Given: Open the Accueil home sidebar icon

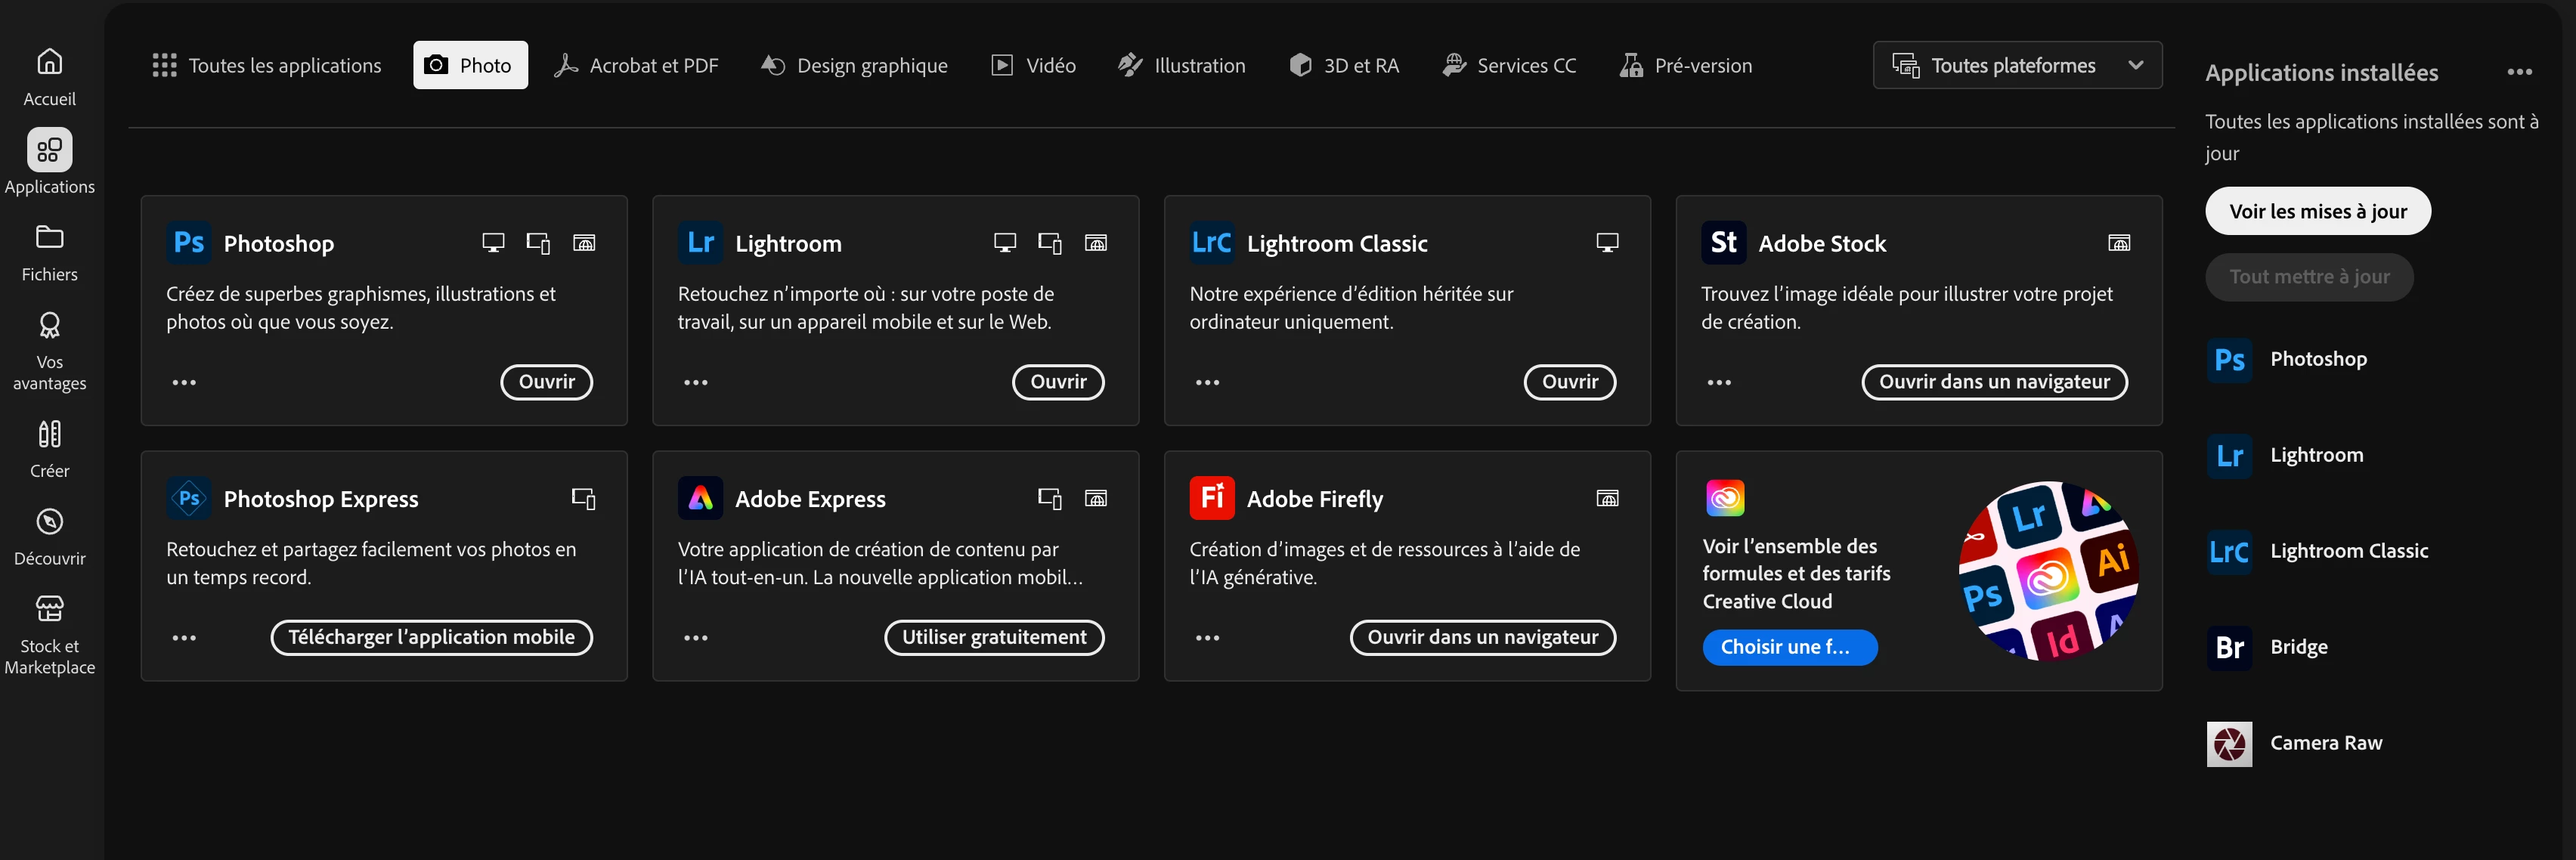Looking at the screenshot, I should click(x=49, y=62).
